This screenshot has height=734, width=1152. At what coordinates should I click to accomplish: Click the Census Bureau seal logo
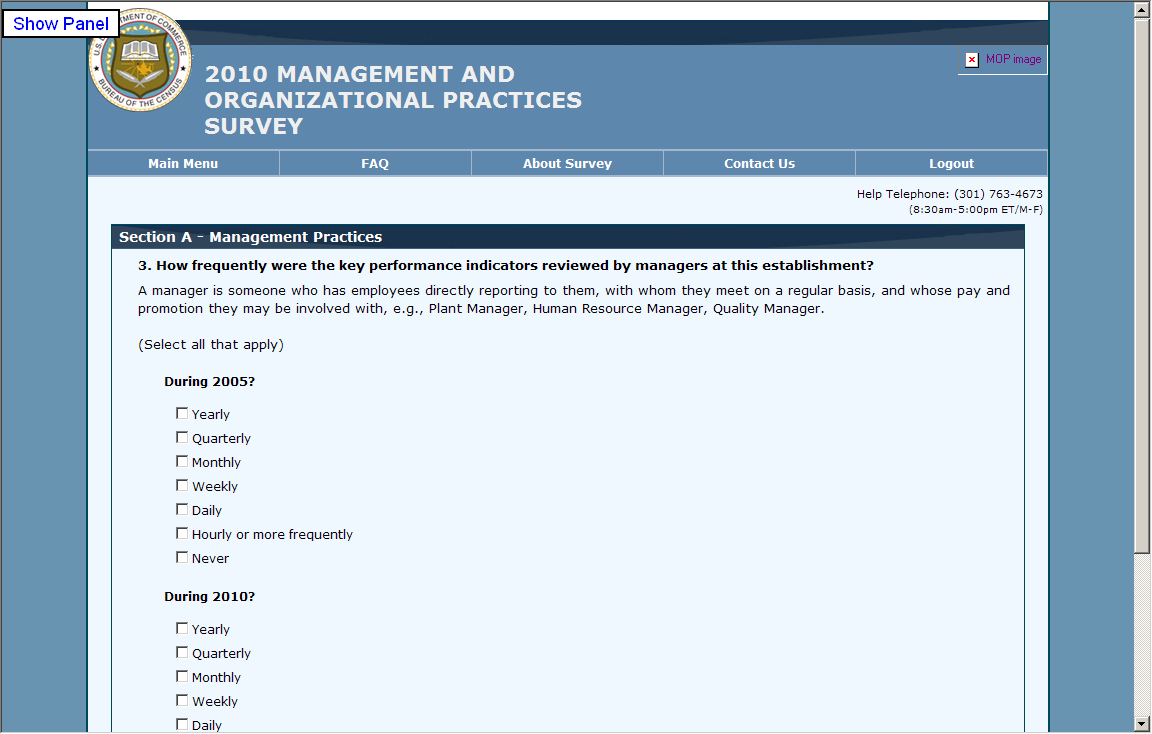pyautogui.click(x=140, y=60)
